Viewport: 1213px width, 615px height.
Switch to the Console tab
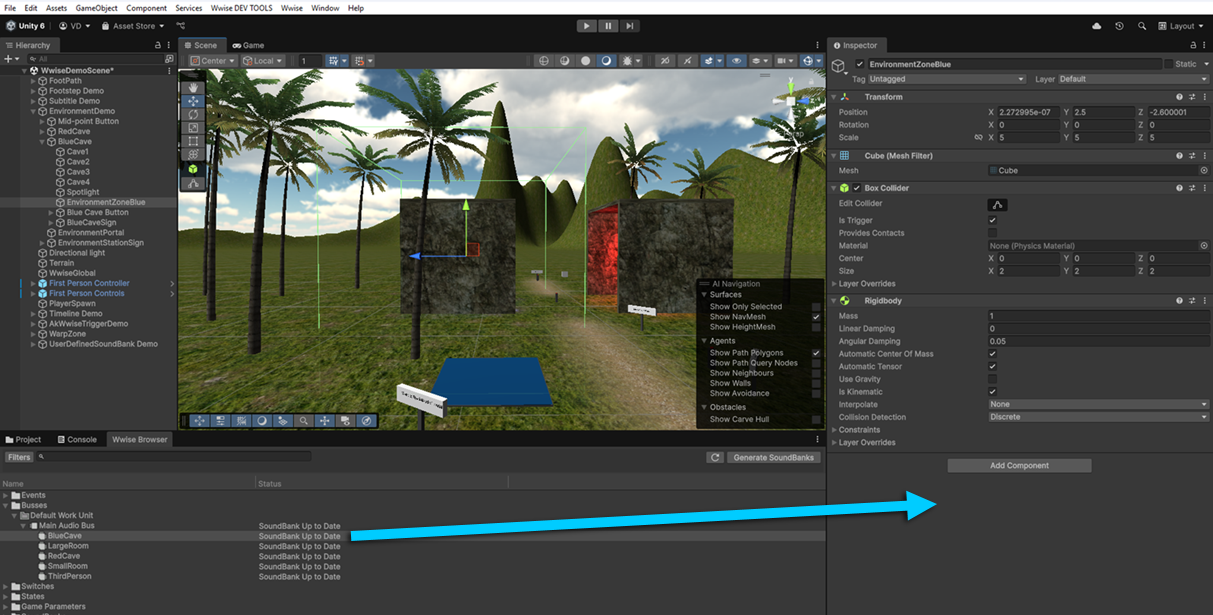[x=81, y=440]
